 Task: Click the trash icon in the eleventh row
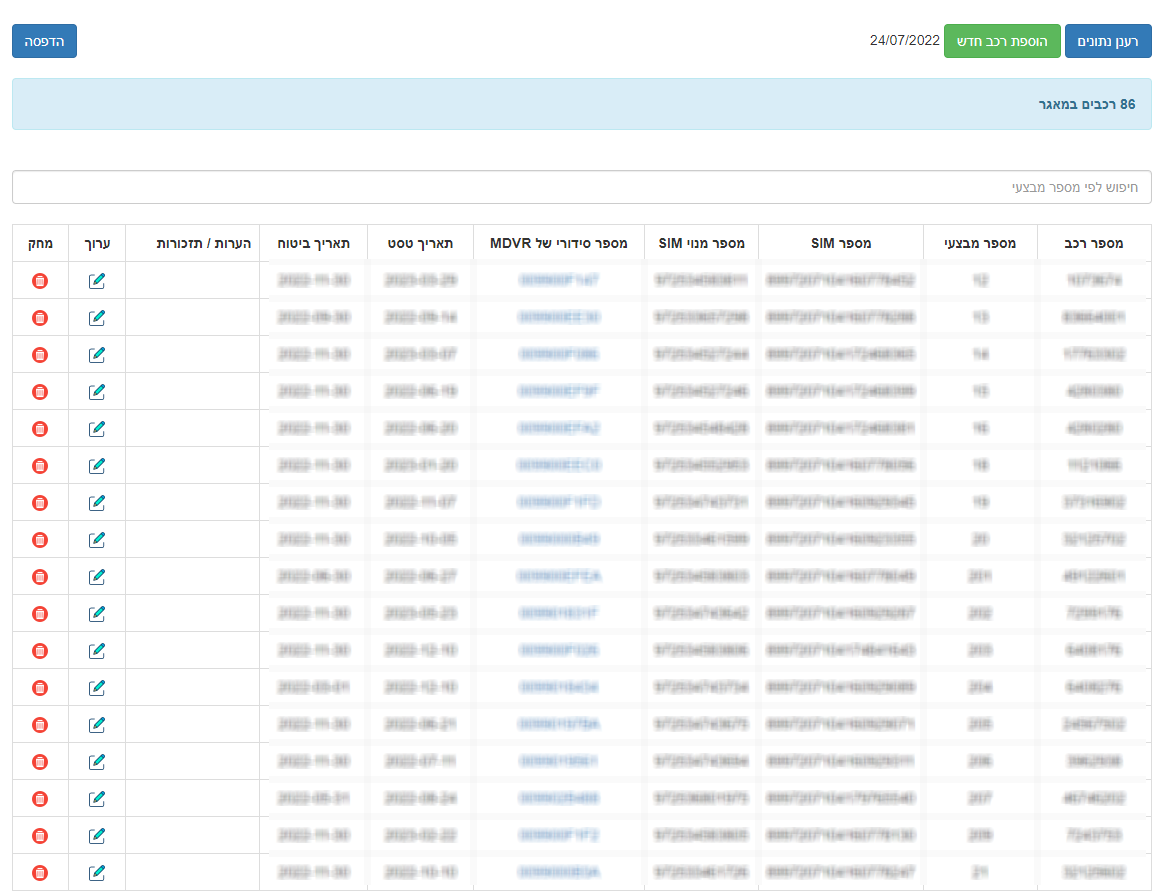tap(40, 651)
